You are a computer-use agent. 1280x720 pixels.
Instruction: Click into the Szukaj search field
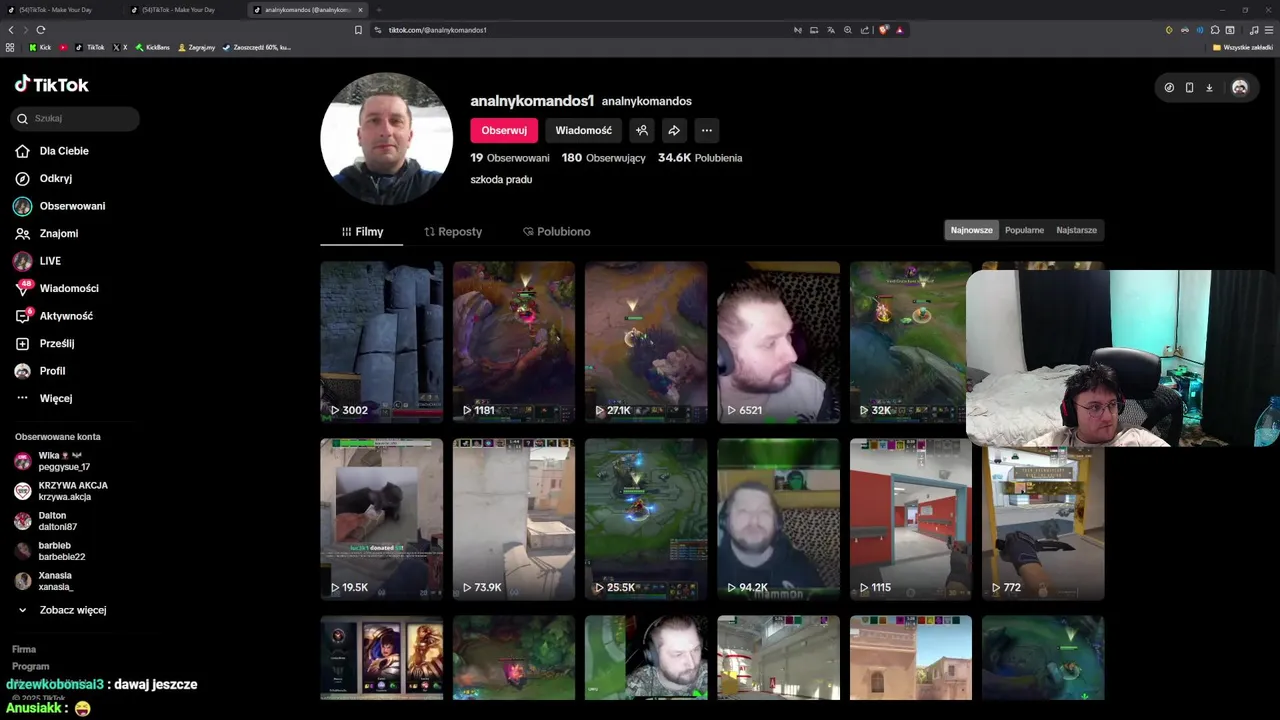[x=75, y=118]
